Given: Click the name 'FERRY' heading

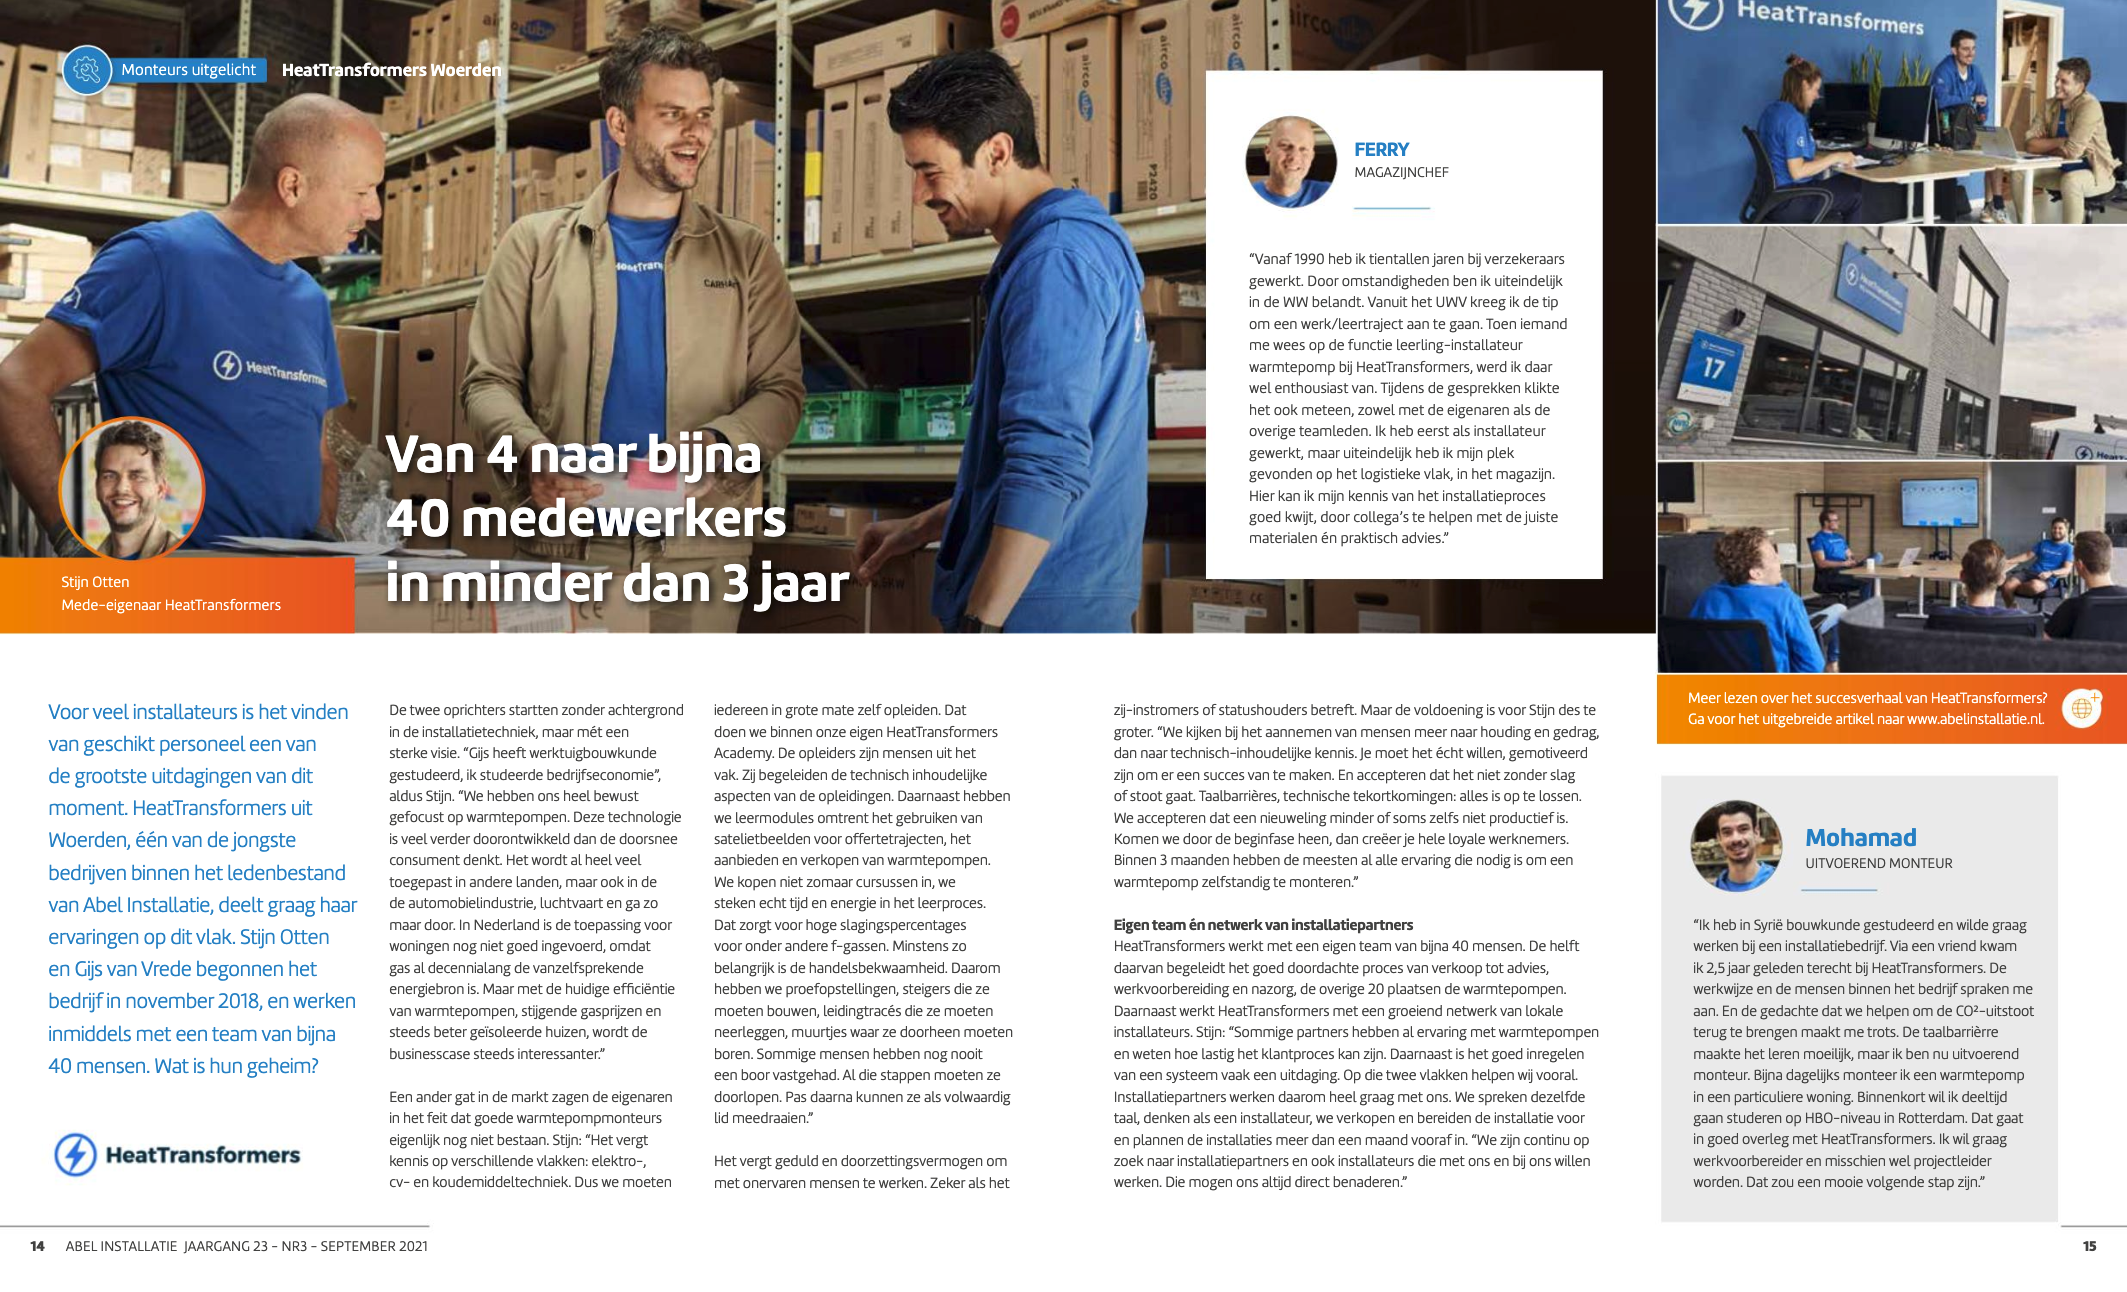Looking at the screenshot, I should [1381, 150].
